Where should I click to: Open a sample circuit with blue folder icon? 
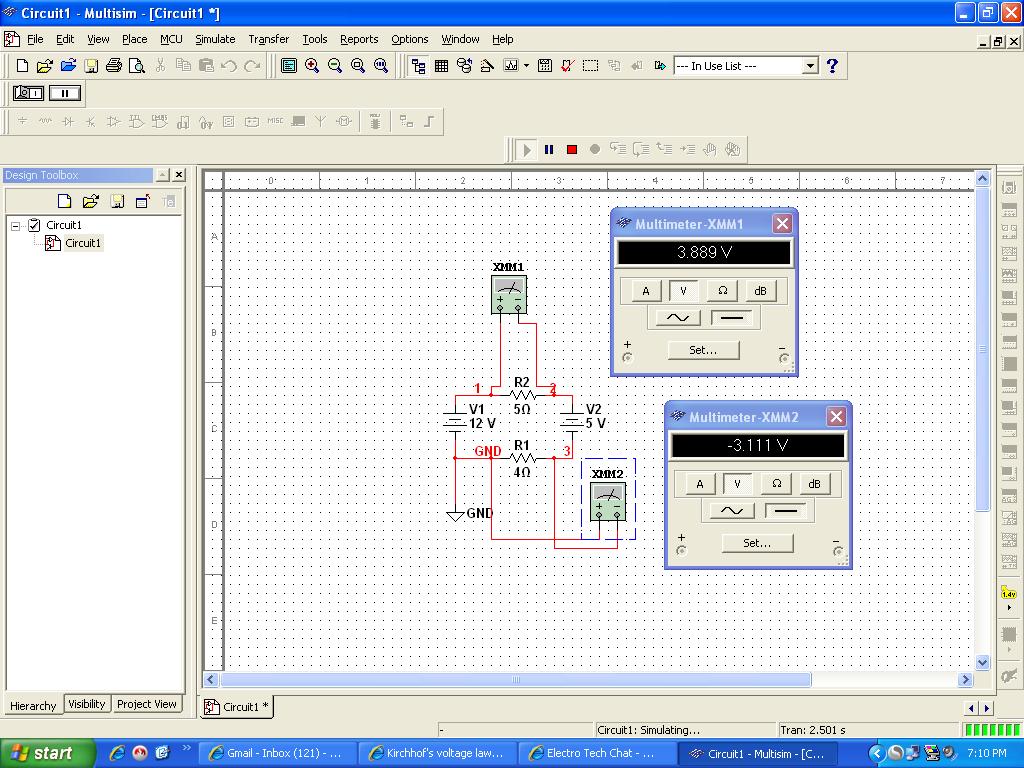click(68, 65)
